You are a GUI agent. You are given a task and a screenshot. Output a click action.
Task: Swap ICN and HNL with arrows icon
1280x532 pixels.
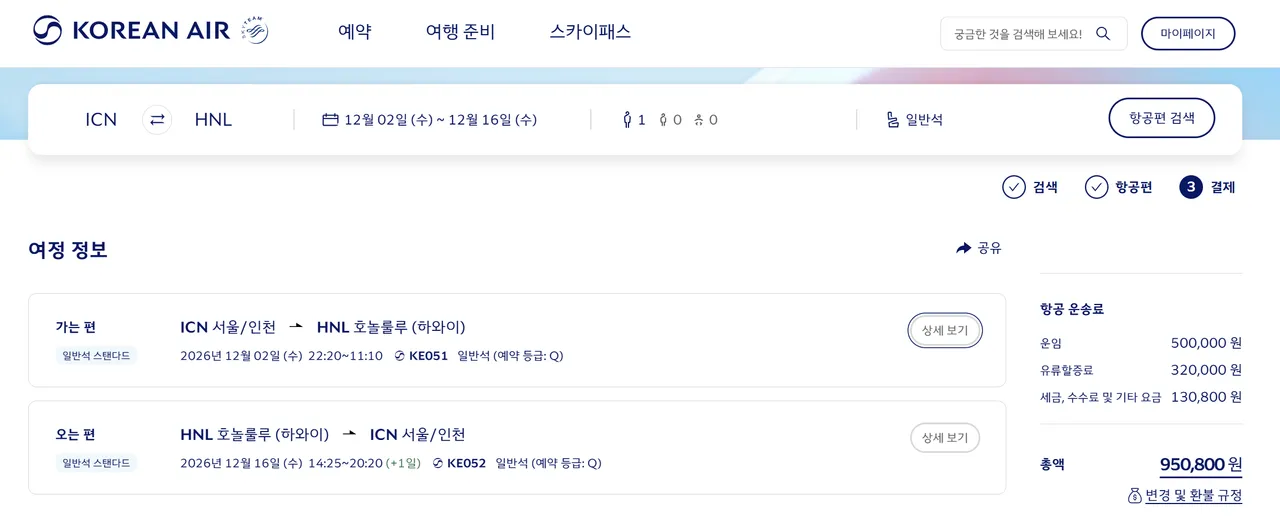click(157, 120)
